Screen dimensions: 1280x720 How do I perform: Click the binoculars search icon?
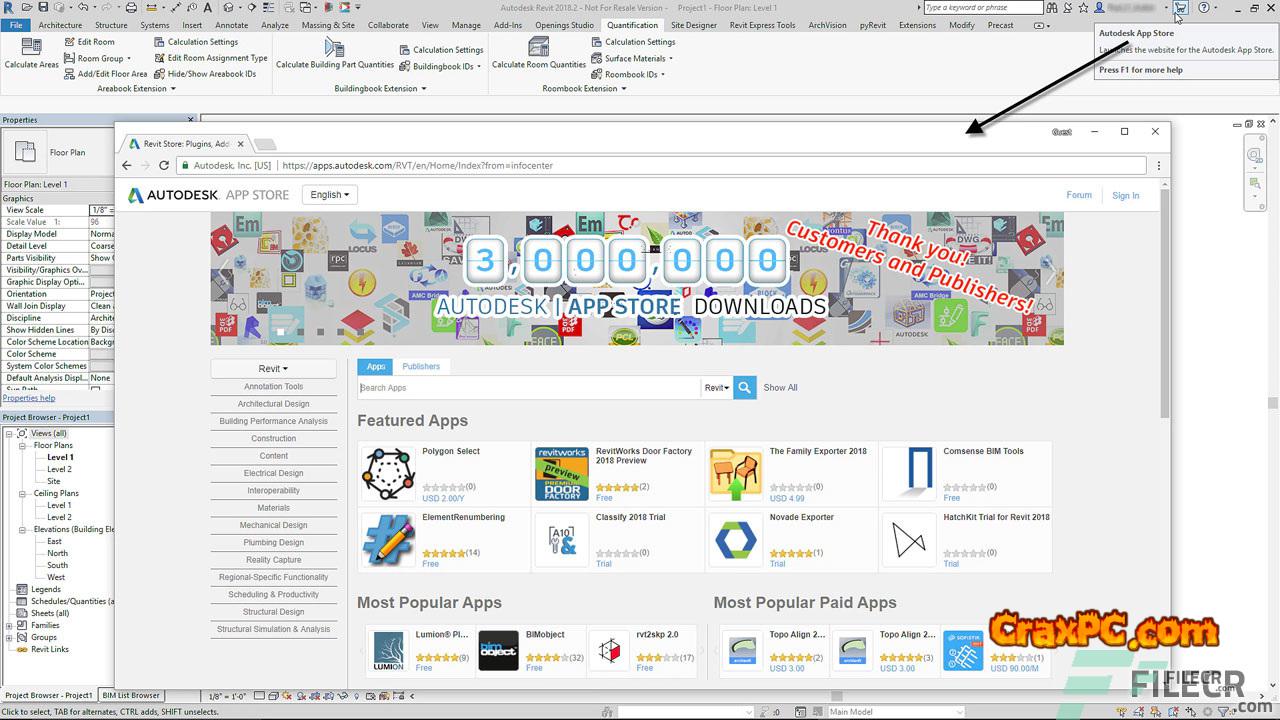coord(1054,8)
